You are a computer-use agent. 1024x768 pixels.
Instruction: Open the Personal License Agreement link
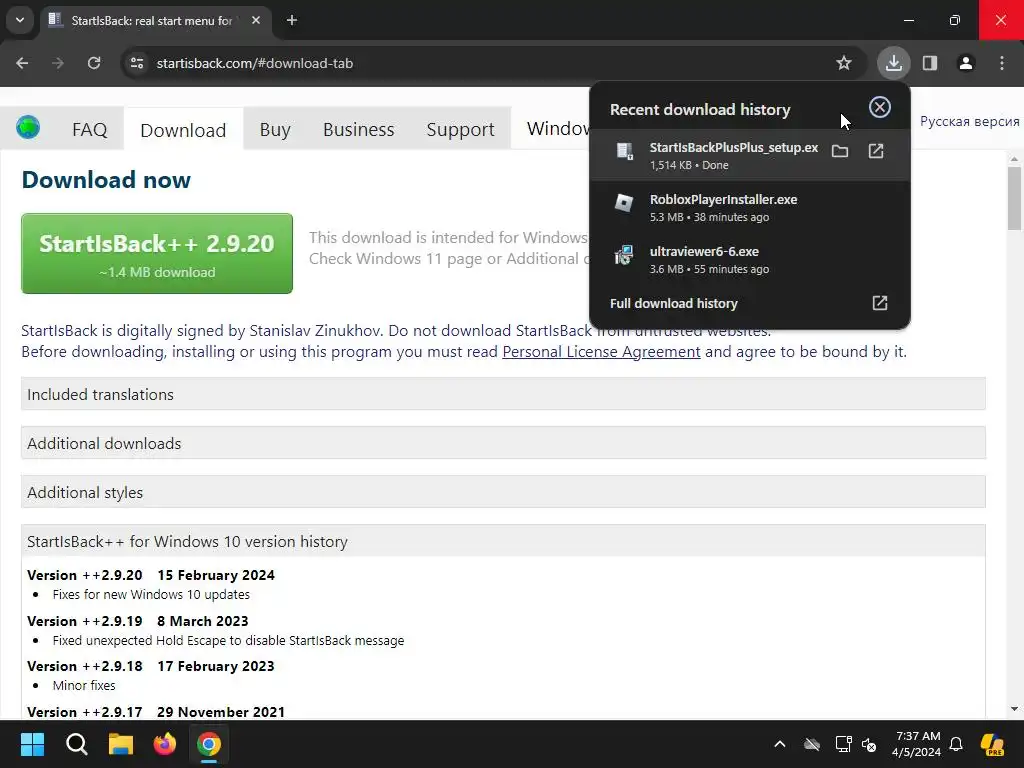coord(601,351)
